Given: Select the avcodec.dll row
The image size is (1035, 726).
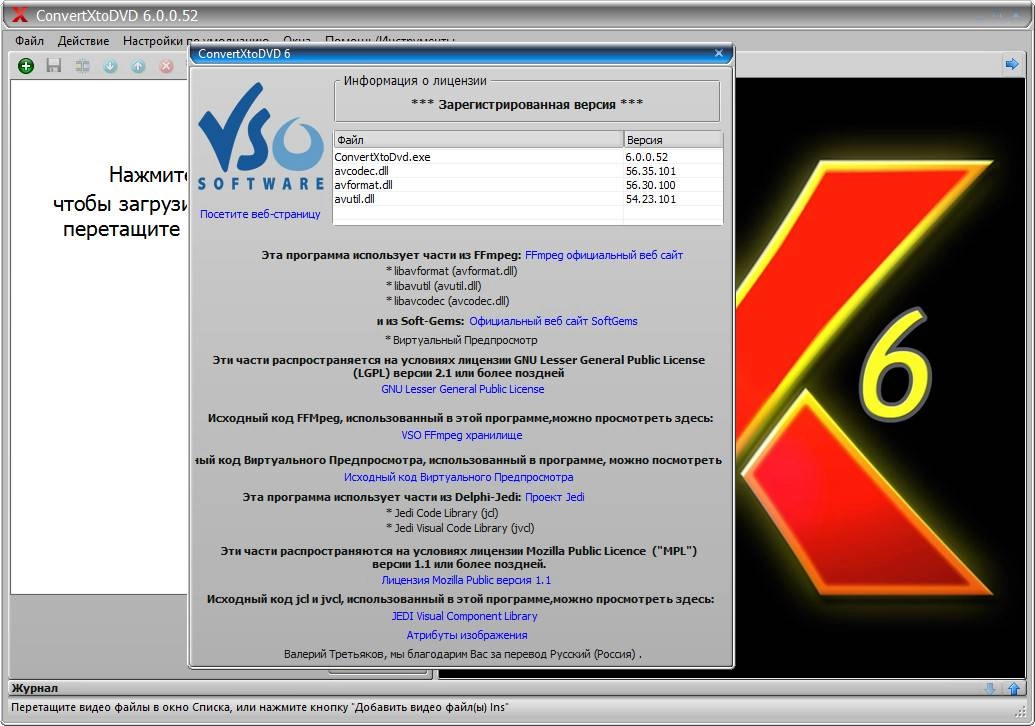Looking at the screenshot, I should pyautogui.click(x=528, y=171).
